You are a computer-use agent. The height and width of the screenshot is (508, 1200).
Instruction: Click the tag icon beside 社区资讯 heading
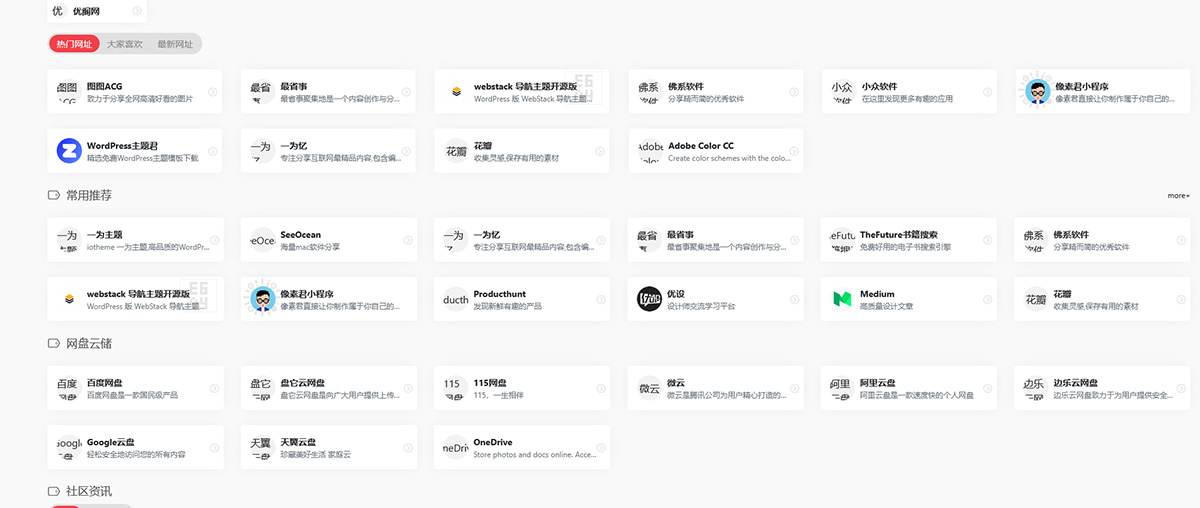click(x=54, y=491)
